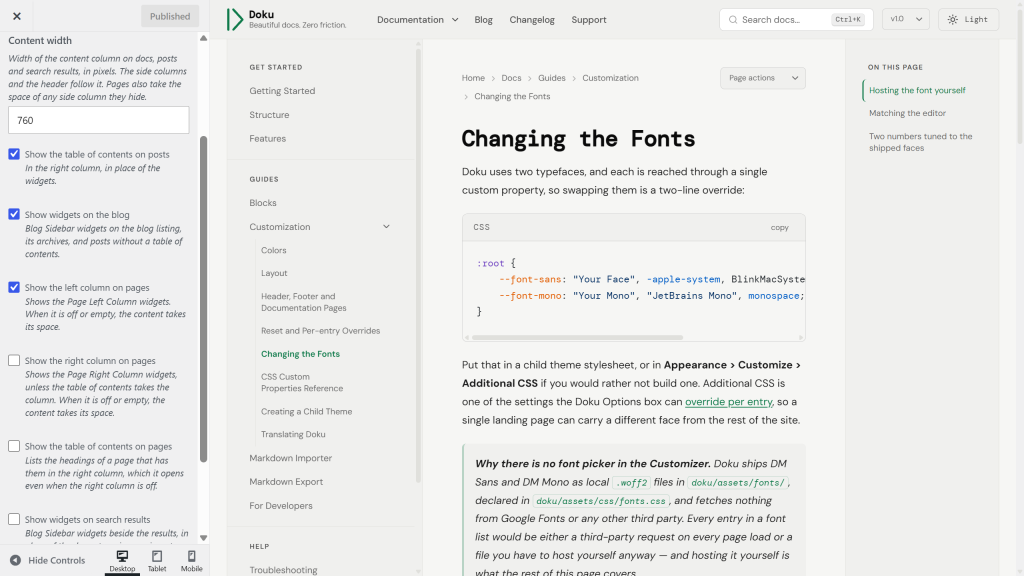This screenshot has width=1024, height=576.
Task: Click the code block left scroll arrow
Action: [x=466, y=338]
